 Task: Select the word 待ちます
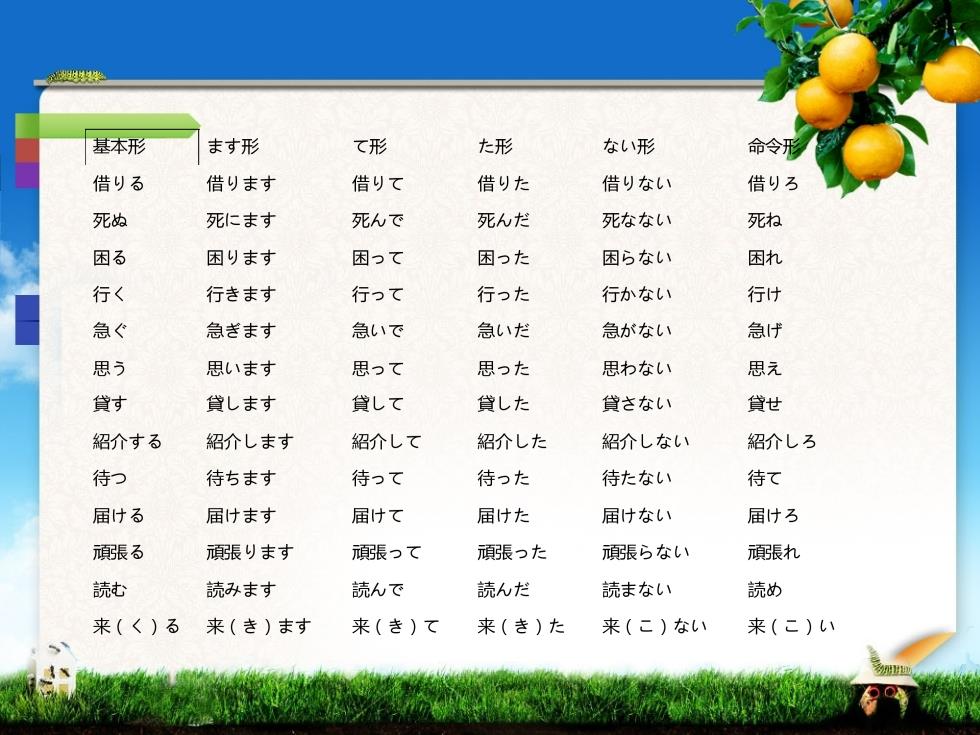(x=241, y=479)
